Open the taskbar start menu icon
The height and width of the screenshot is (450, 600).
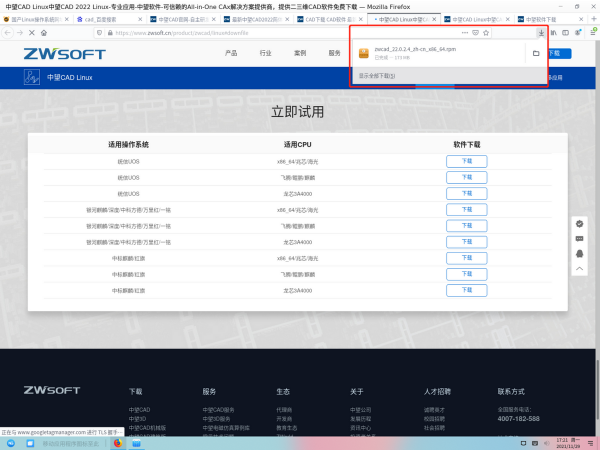(11, 443)
